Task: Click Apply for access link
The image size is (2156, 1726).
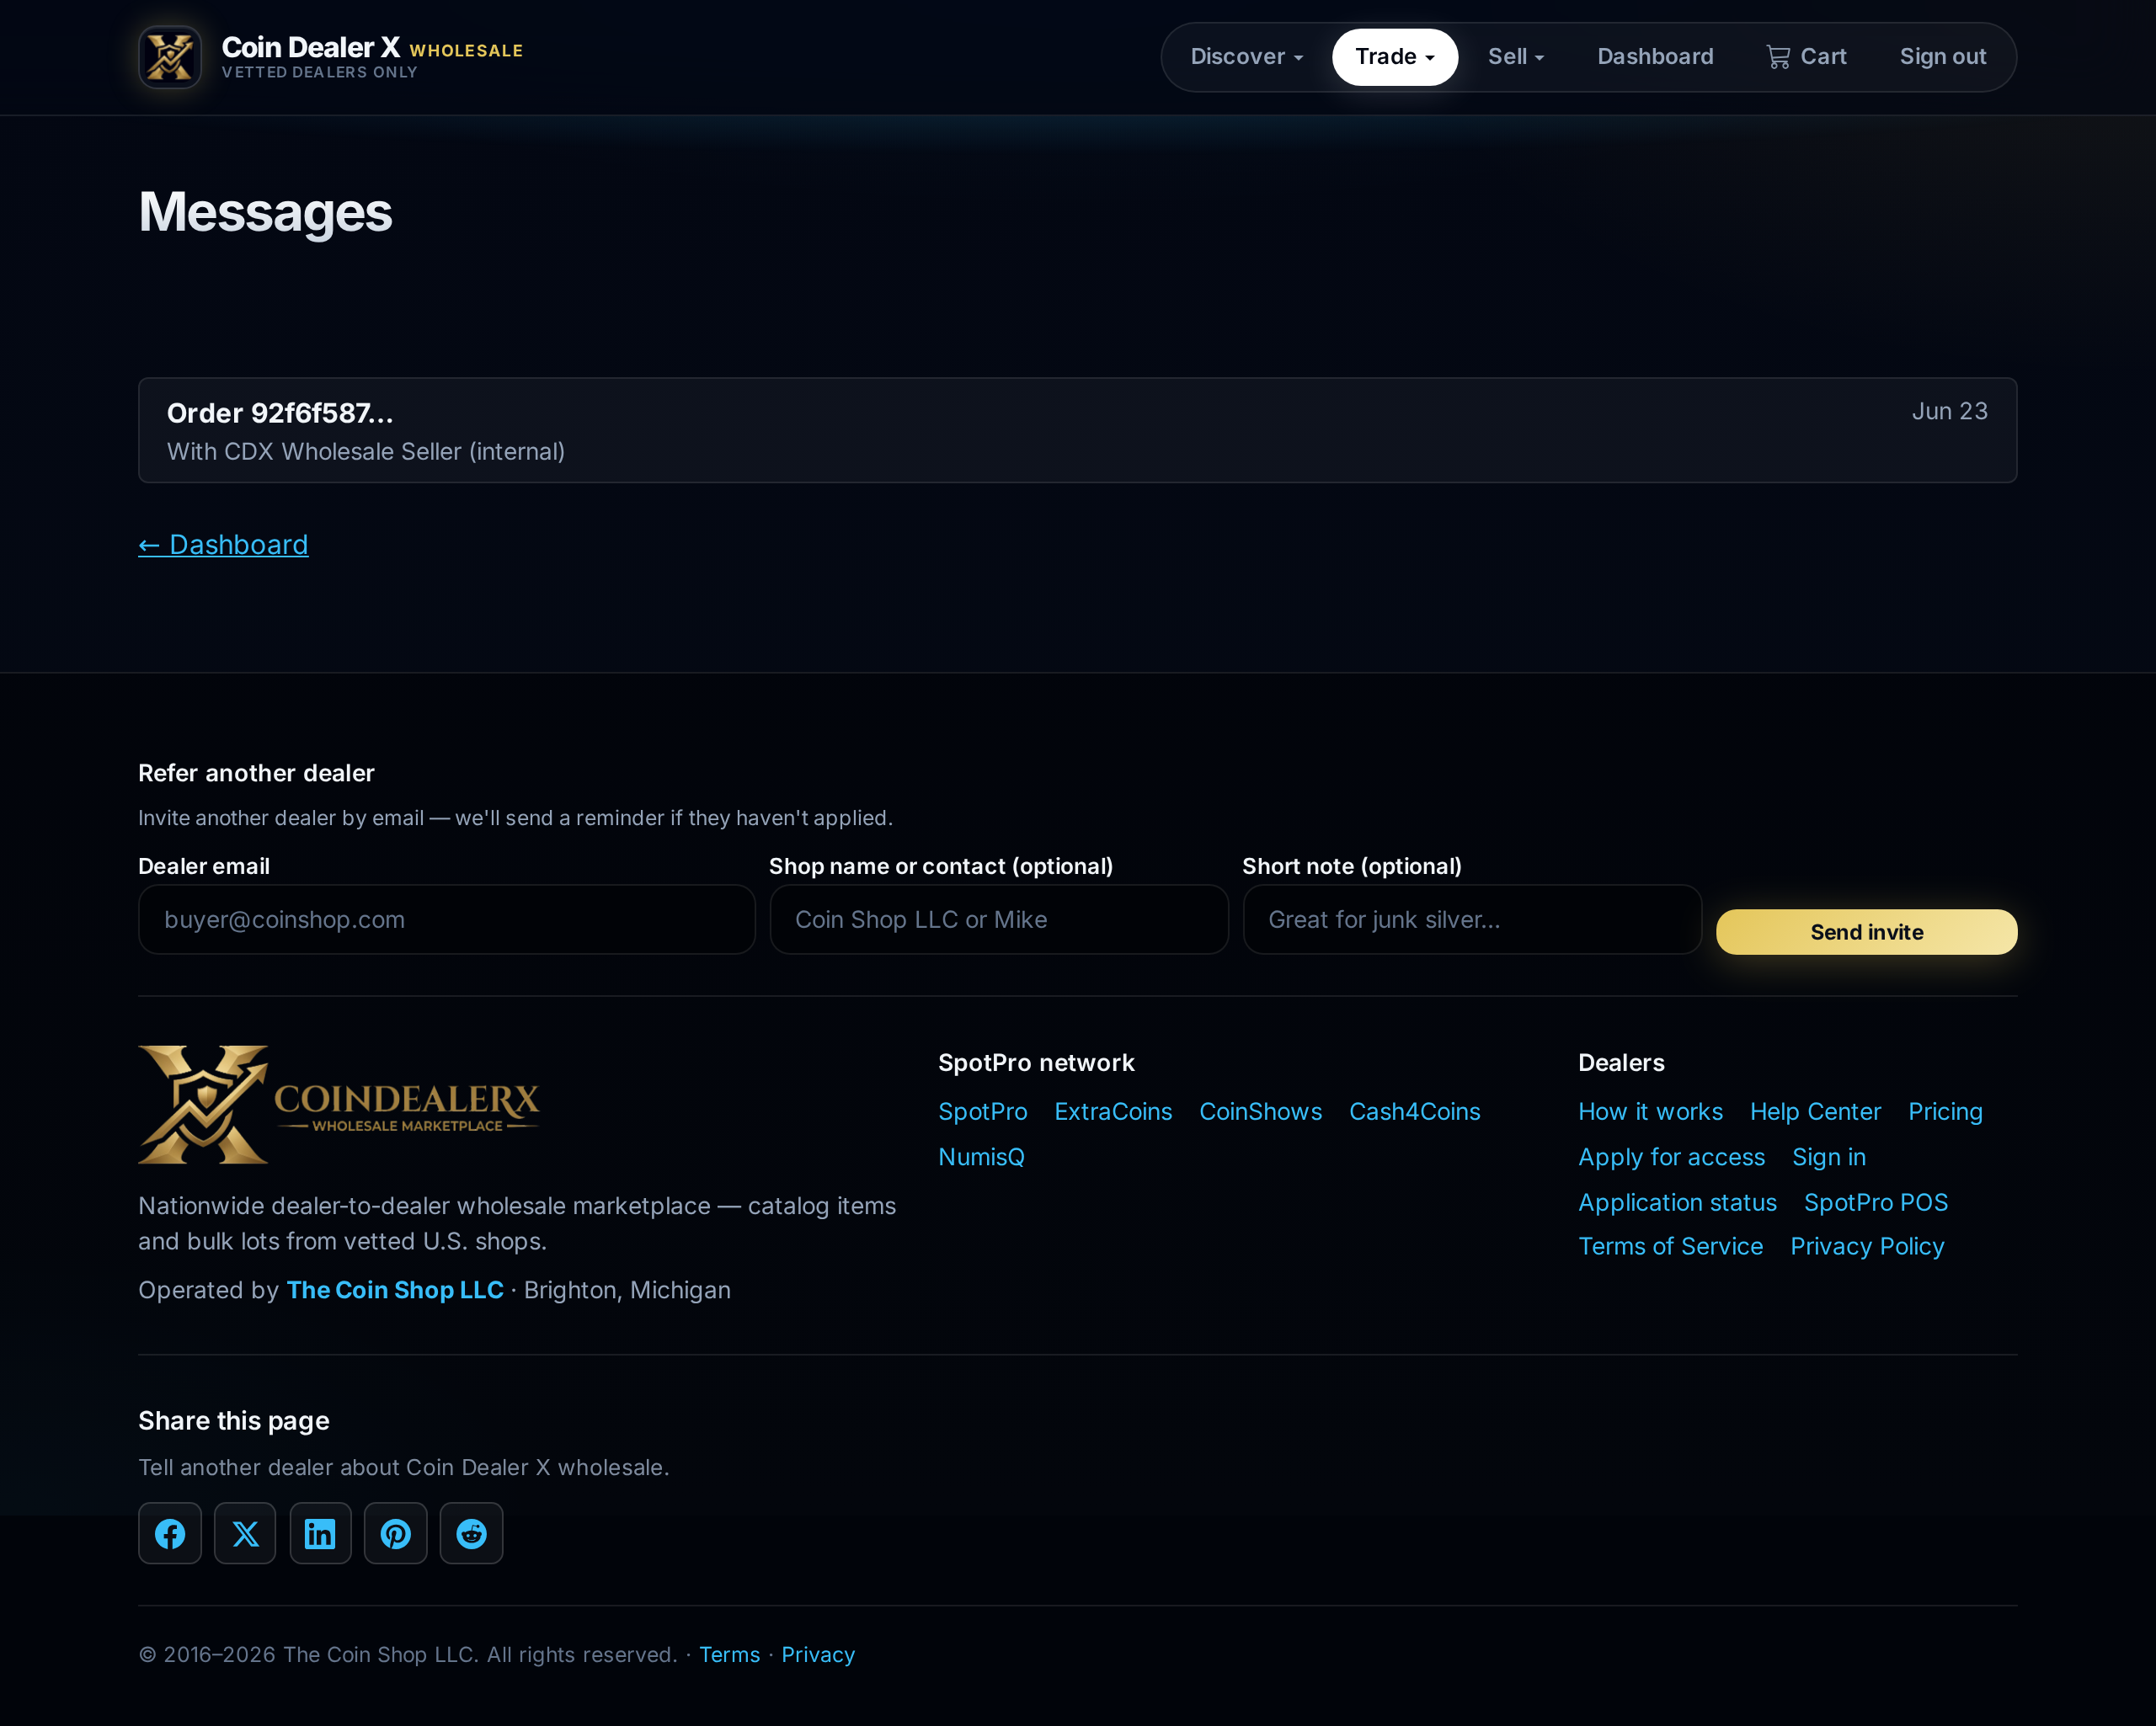Action: point(1671,1157)
